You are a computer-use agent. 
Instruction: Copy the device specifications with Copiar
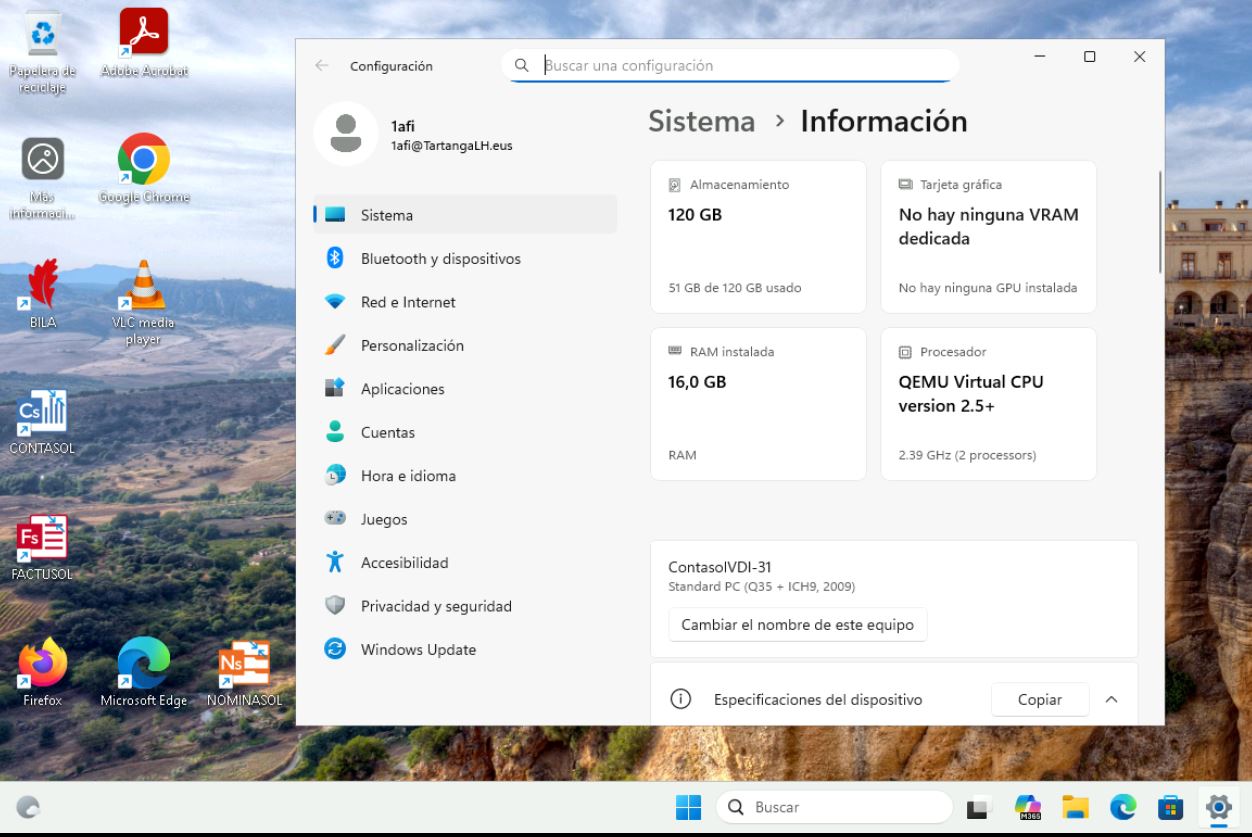pos(1039,700)
